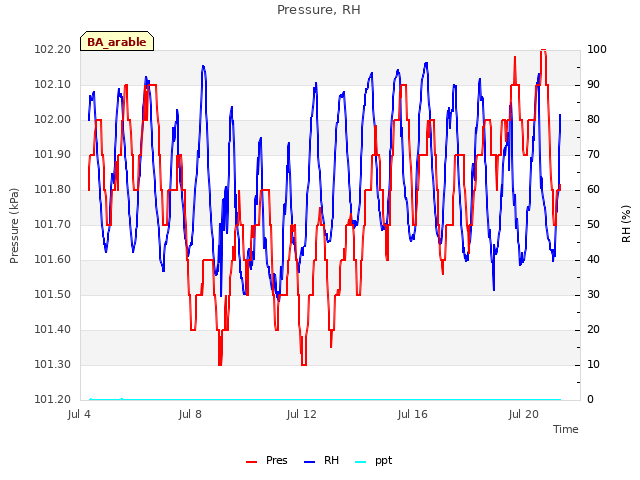Click the 80 RH tick label
This screenshot has height=480, width=640.
(593, 120)
